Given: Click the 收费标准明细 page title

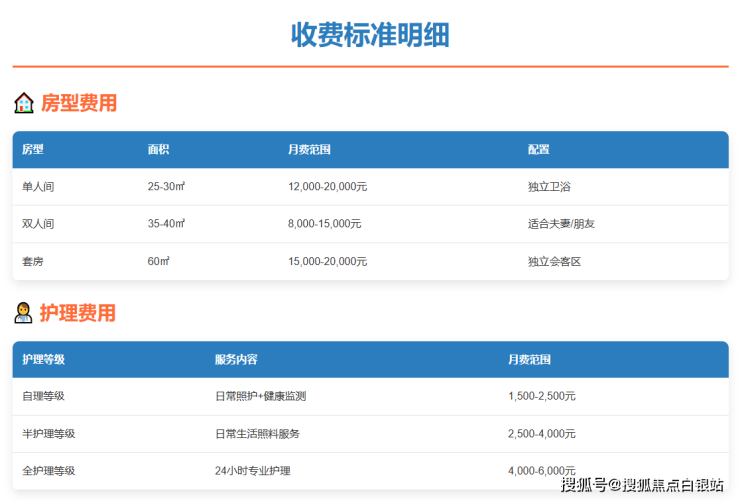Looking at the screenshot, I should (370, 35).
